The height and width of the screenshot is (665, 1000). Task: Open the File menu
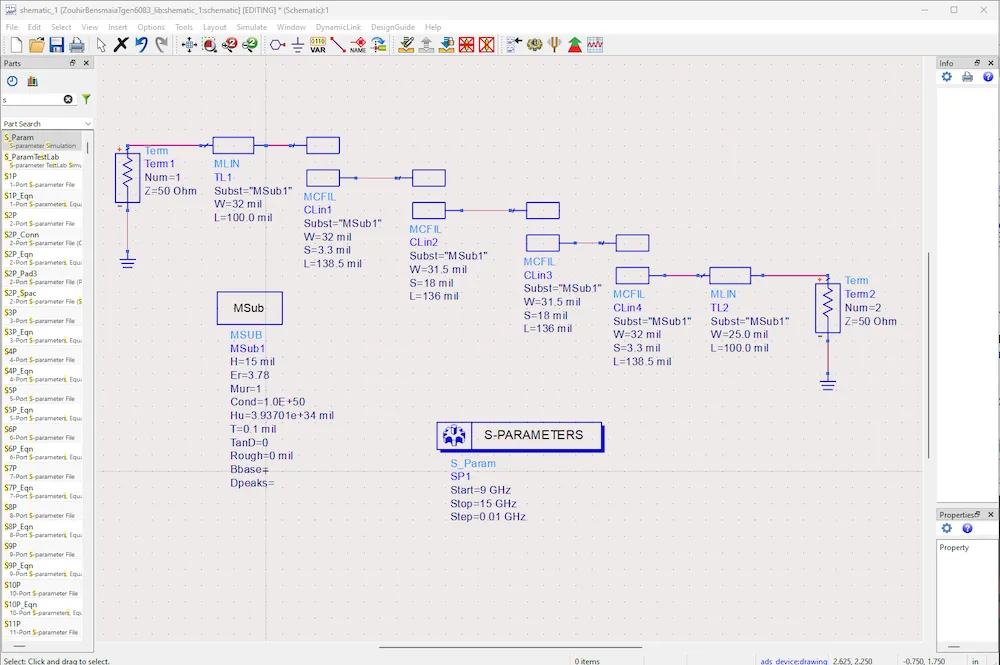click(x=12, y=27)
